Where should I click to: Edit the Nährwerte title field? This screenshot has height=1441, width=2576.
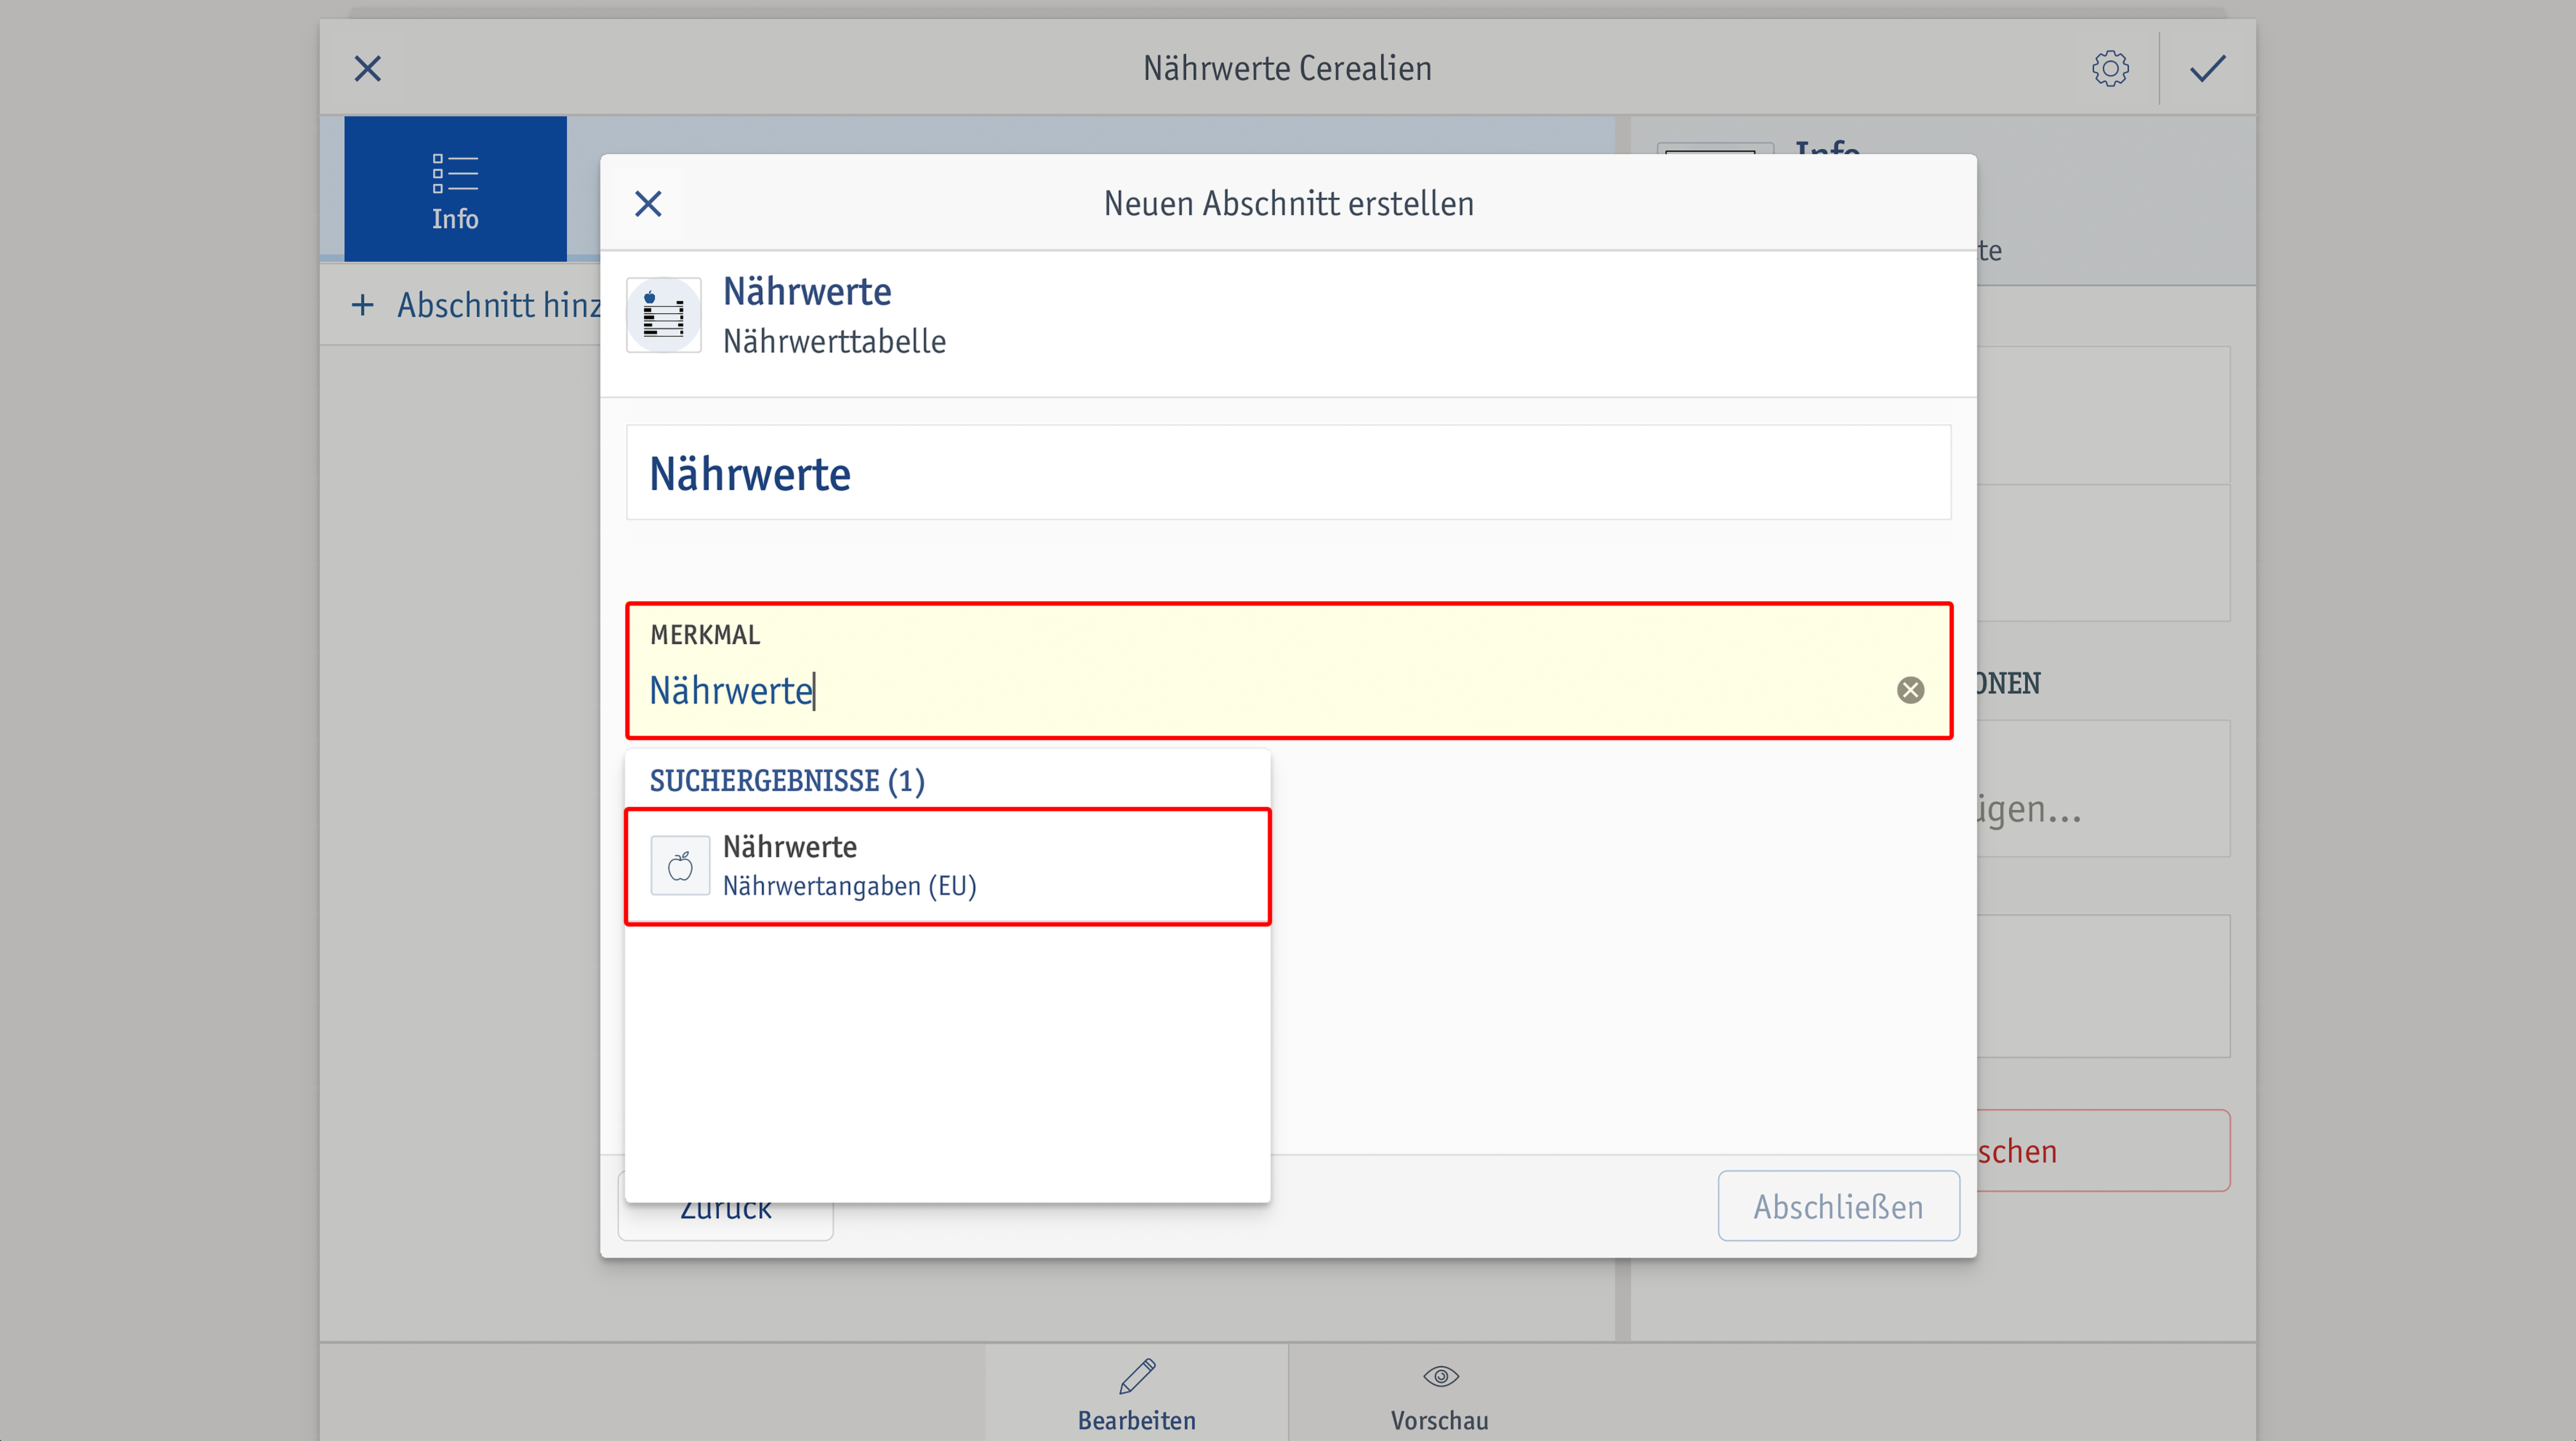point(1289,473)
